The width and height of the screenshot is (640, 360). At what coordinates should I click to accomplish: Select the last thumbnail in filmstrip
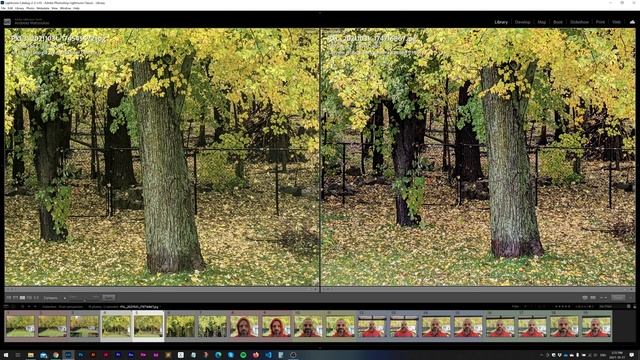(x=596, y=326)
